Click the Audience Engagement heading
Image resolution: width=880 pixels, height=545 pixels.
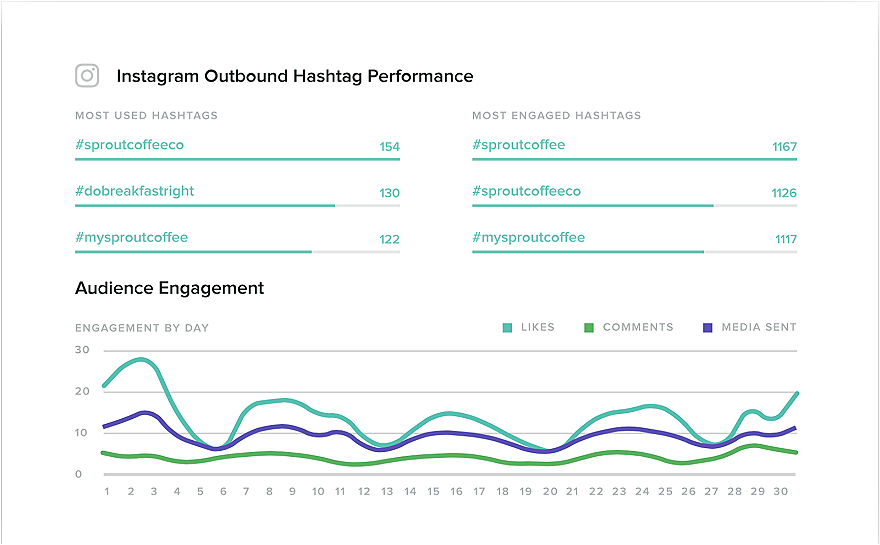coord(169,288)
